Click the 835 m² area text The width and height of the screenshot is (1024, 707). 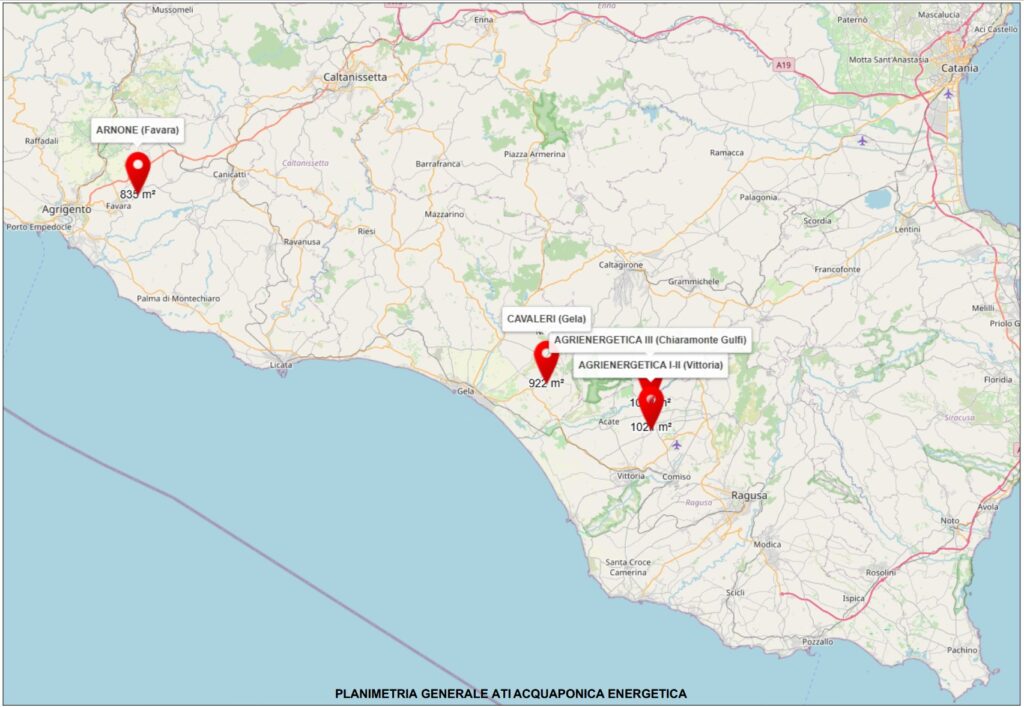137,195
